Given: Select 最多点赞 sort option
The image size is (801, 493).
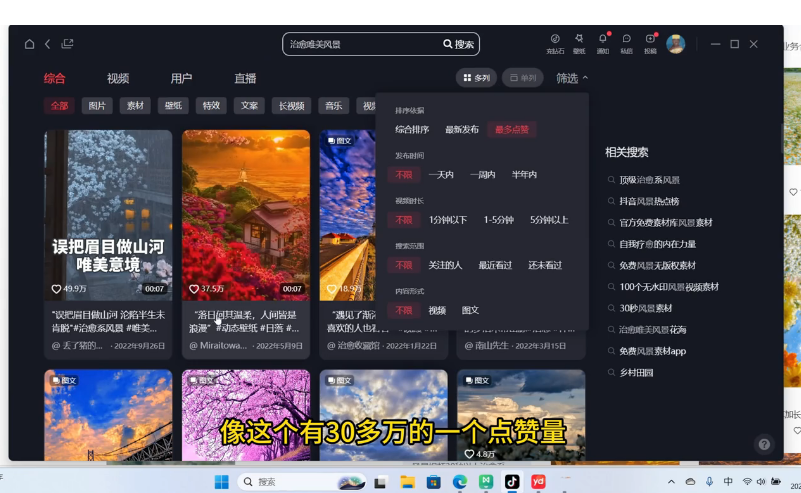Looking at the screenshot, I should [512, 130].
